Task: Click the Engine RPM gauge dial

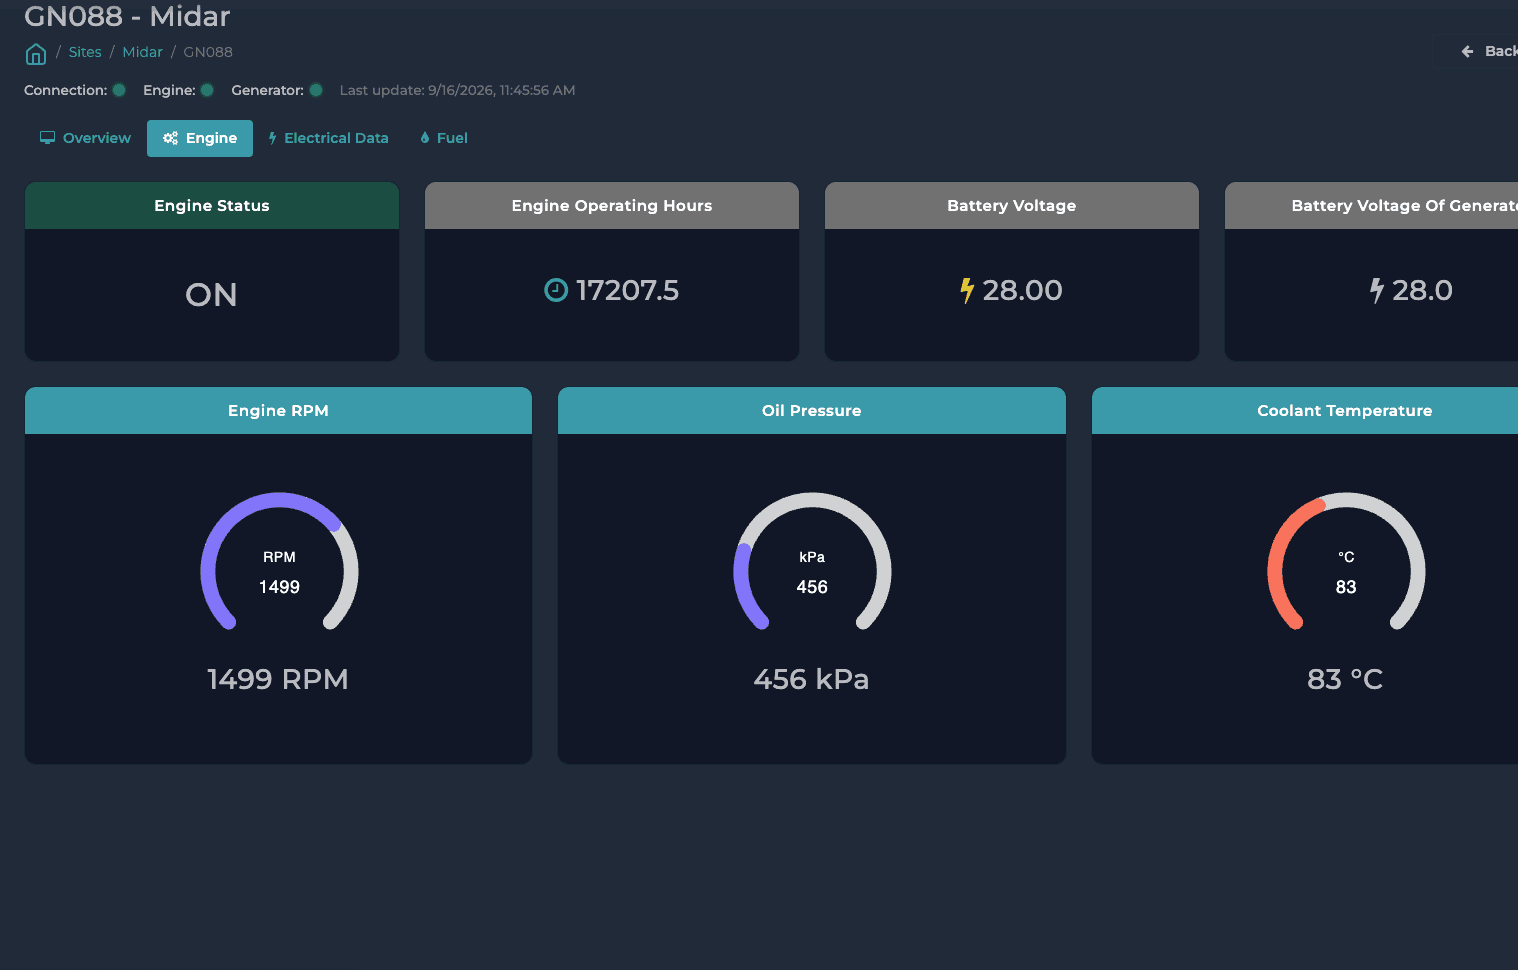Action: pyautogui.click(x=279, y=562)
